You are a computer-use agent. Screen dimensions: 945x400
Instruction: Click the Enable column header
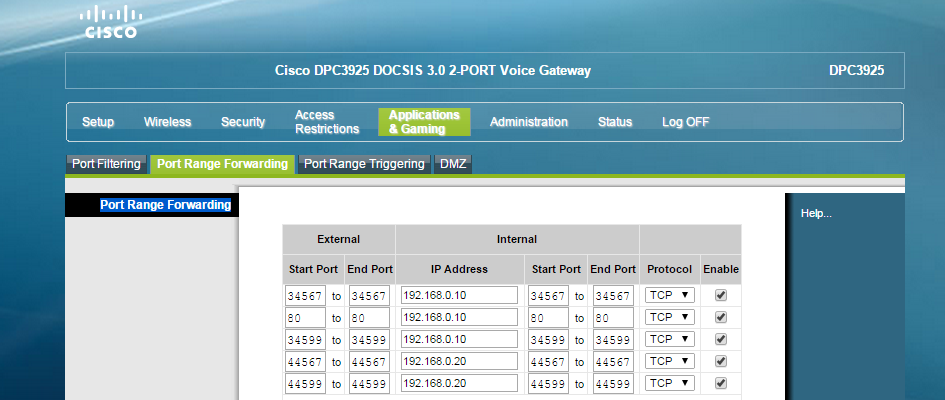721,269
